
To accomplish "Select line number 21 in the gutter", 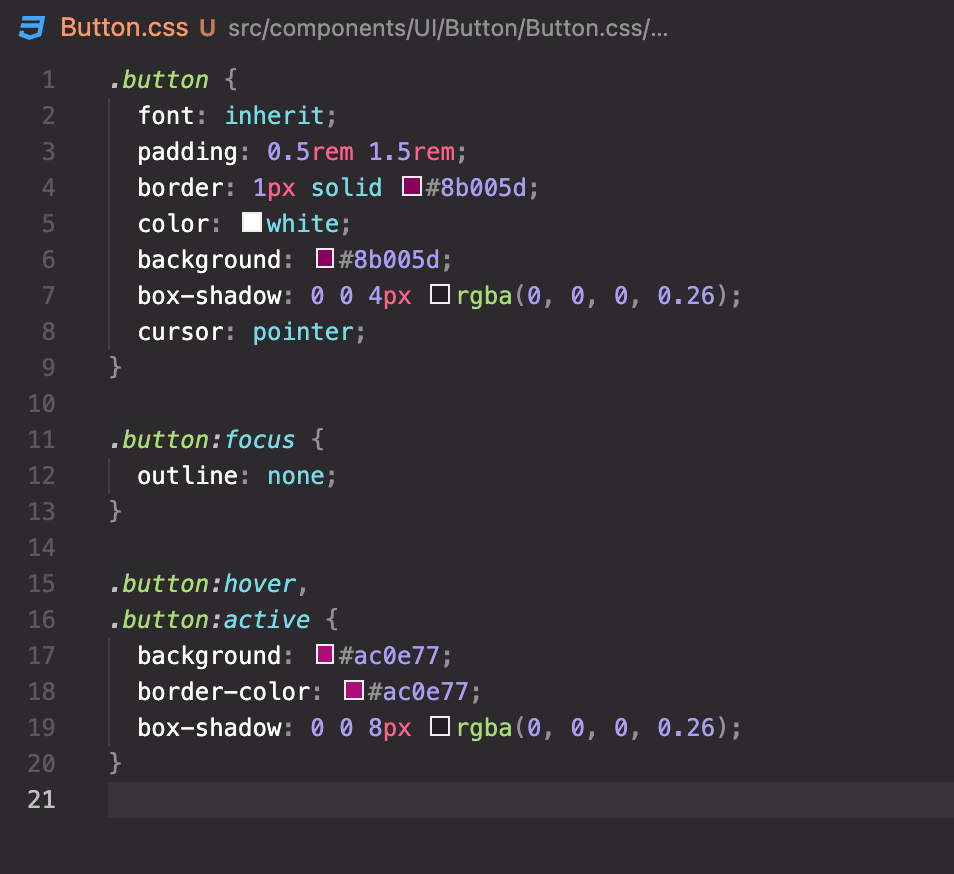I will point(41,800).
